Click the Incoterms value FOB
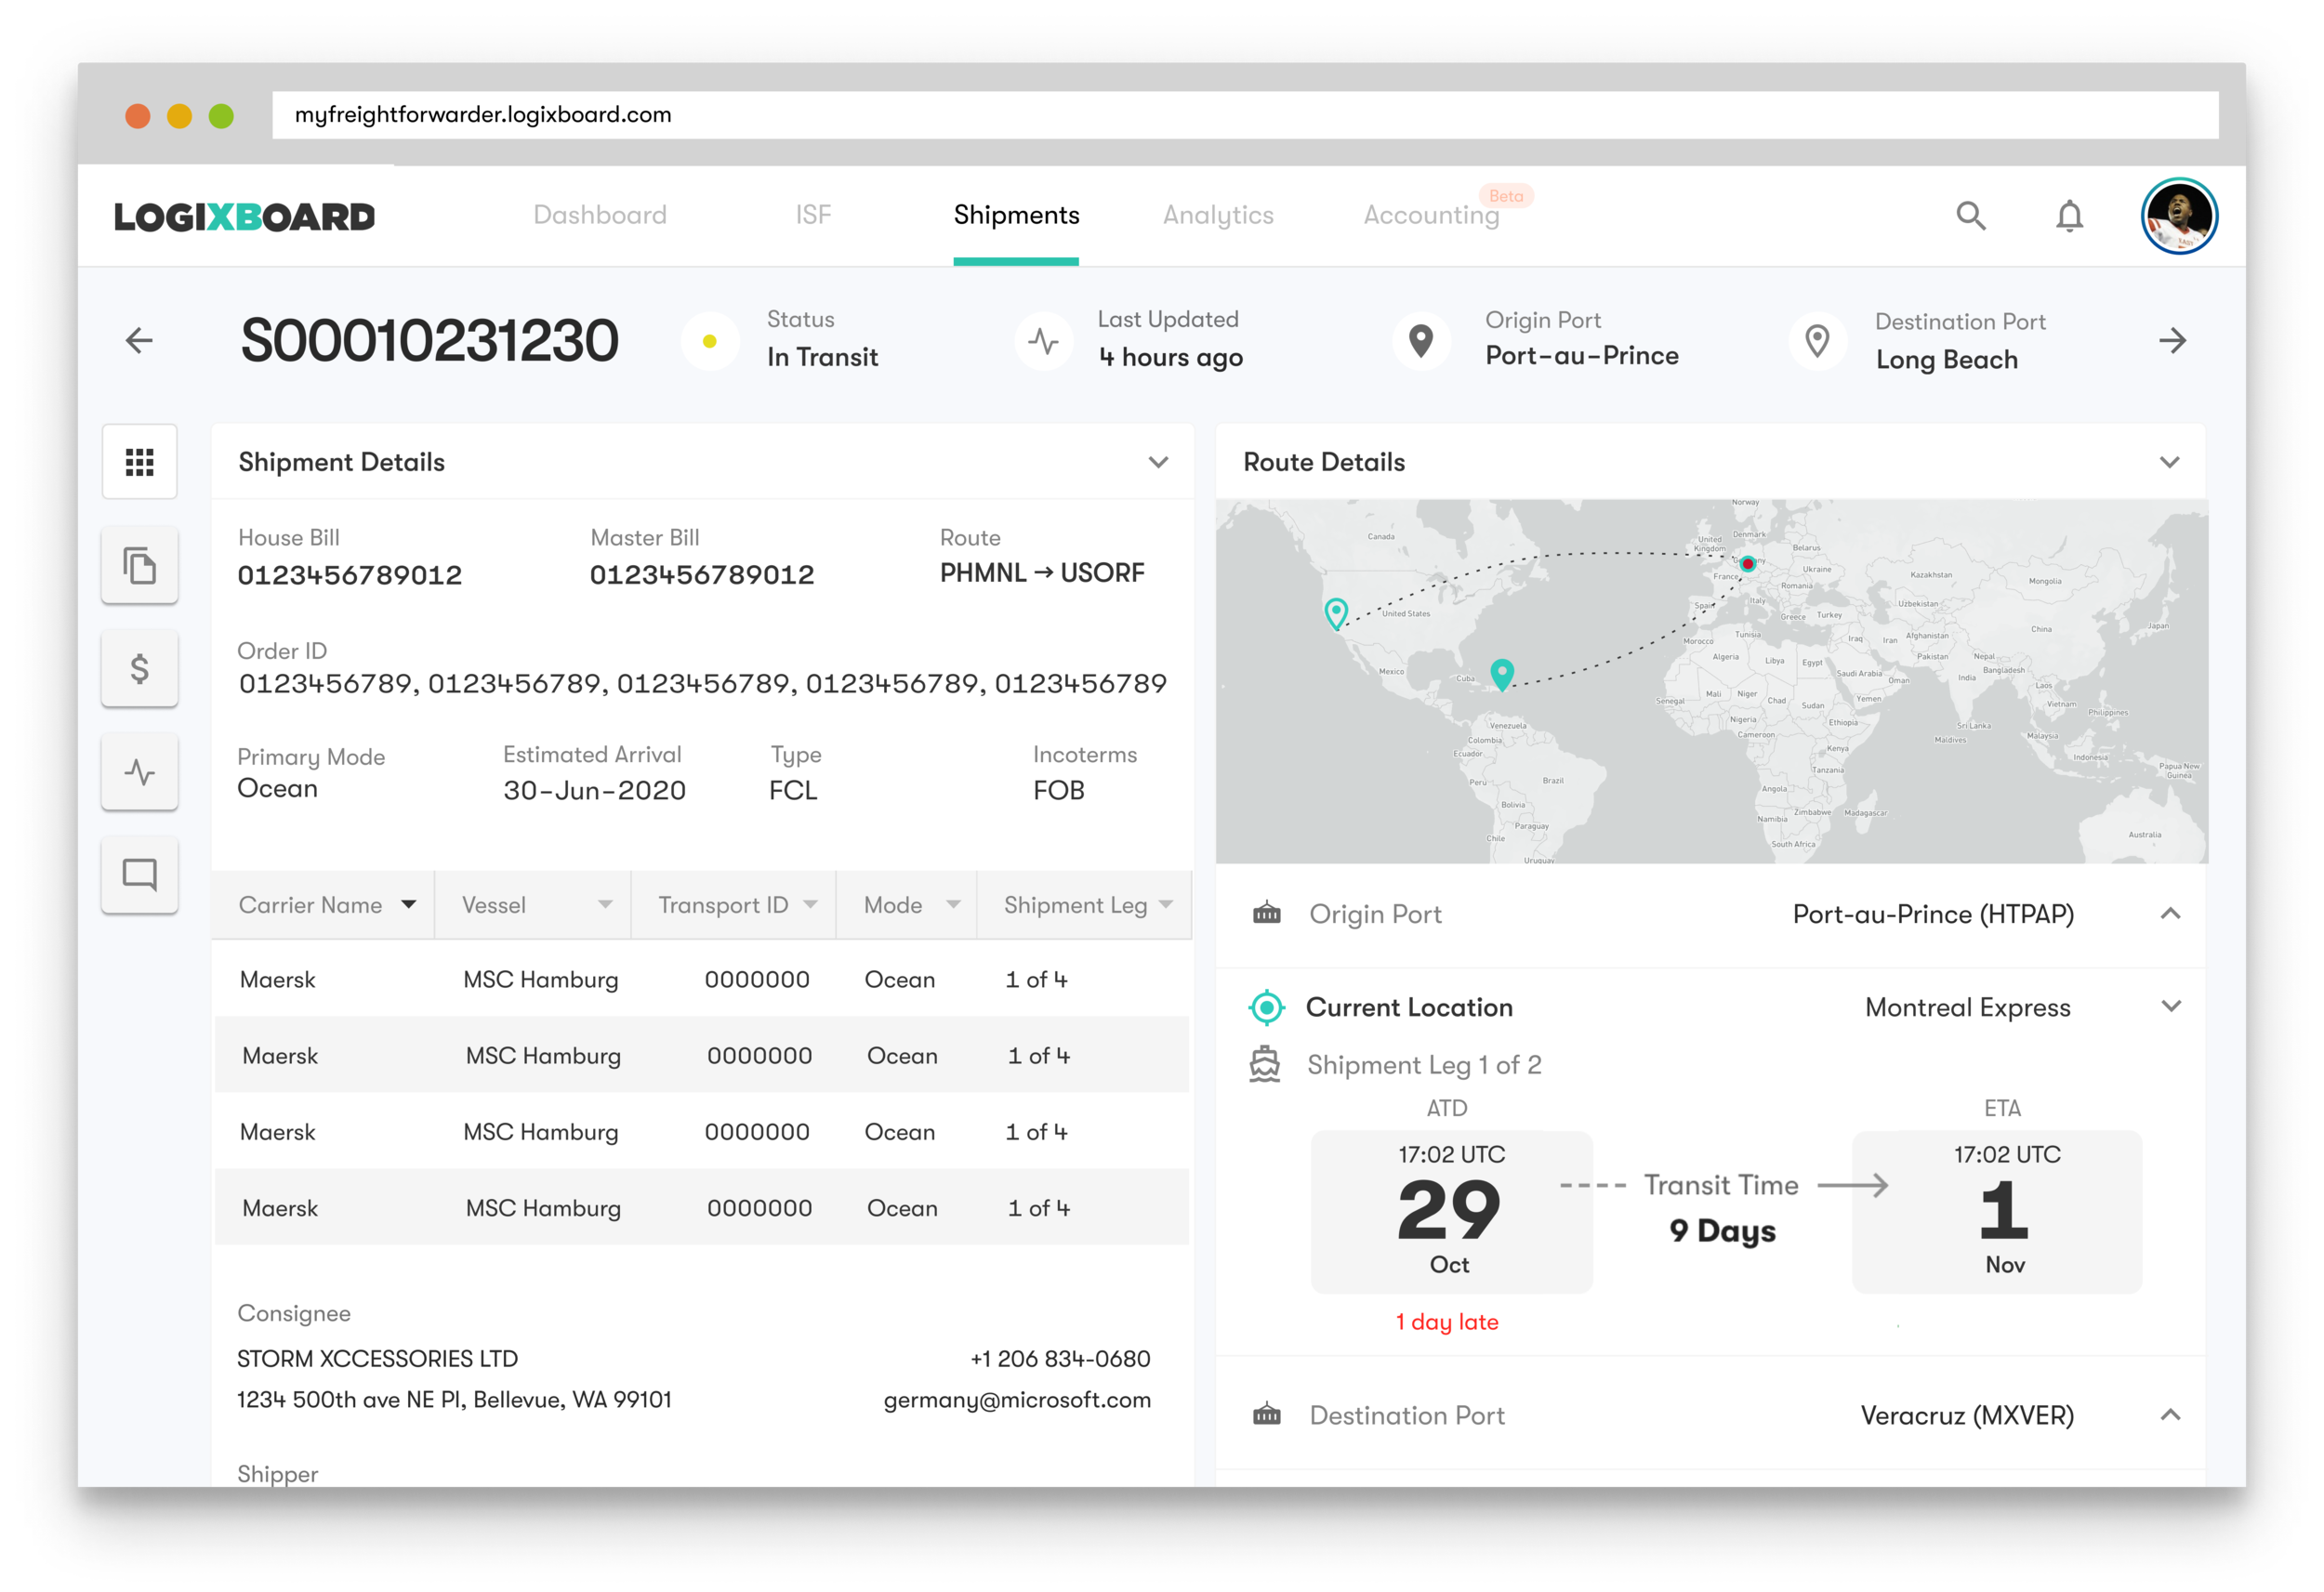 (1059, 790)
